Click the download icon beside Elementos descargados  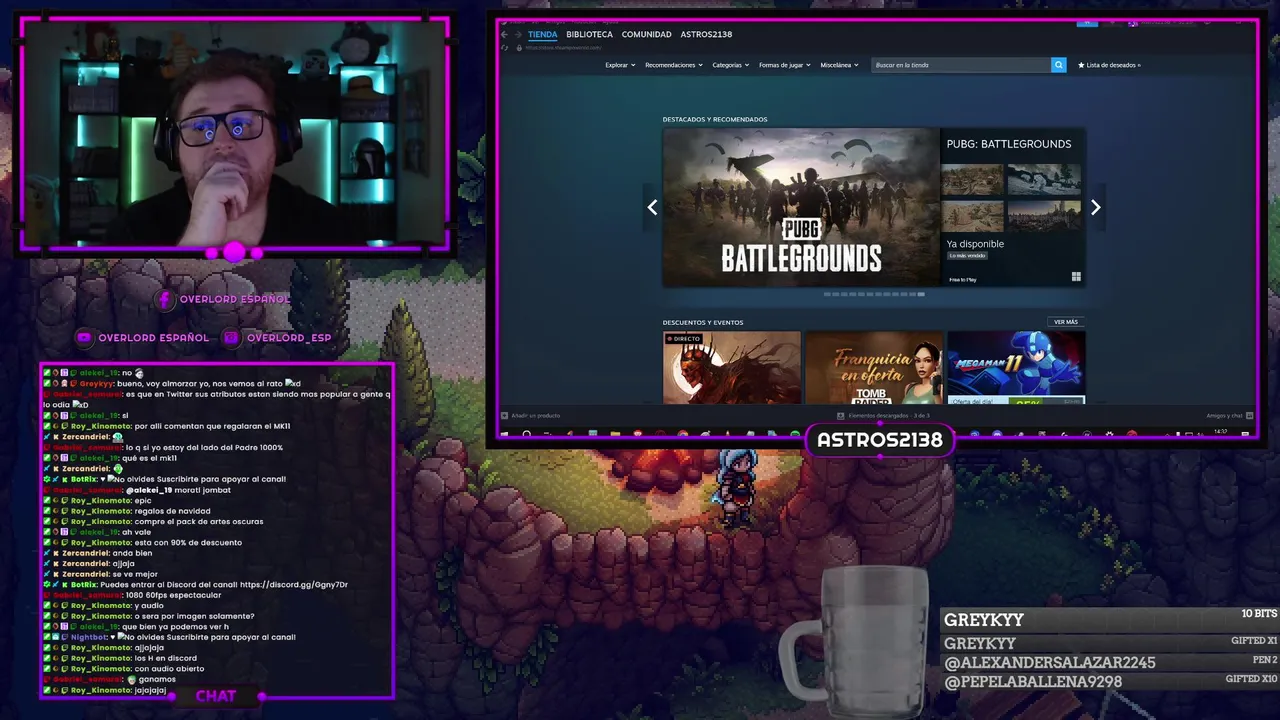point(840,416)
